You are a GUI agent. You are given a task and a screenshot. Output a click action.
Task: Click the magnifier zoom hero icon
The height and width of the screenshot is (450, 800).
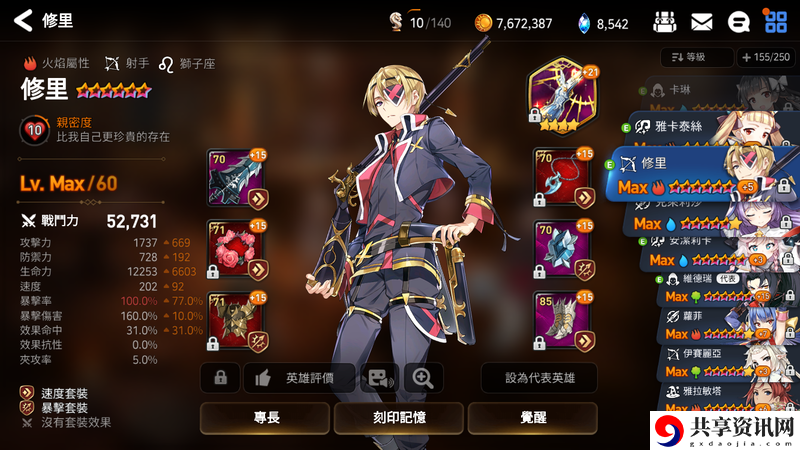pos(423,378)
